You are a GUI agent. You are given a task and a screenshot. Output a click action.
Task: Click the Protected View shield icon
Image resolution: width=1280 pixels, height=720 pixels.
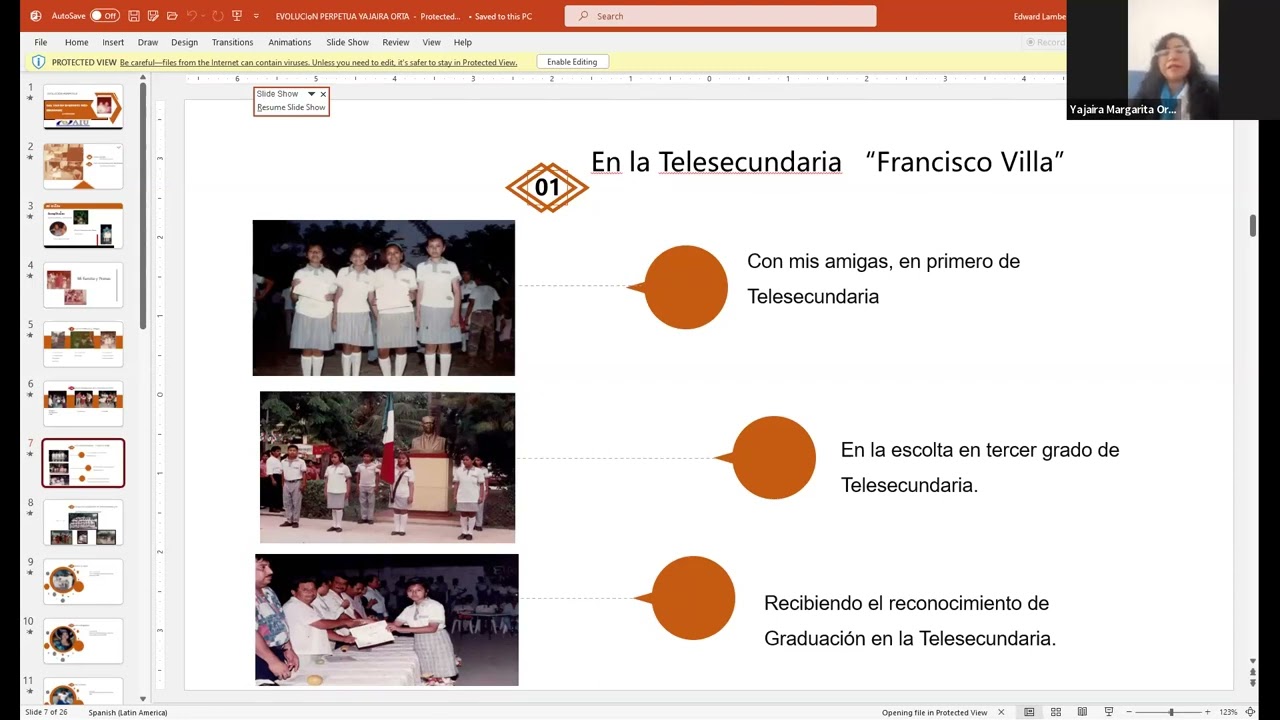point(39,62)
